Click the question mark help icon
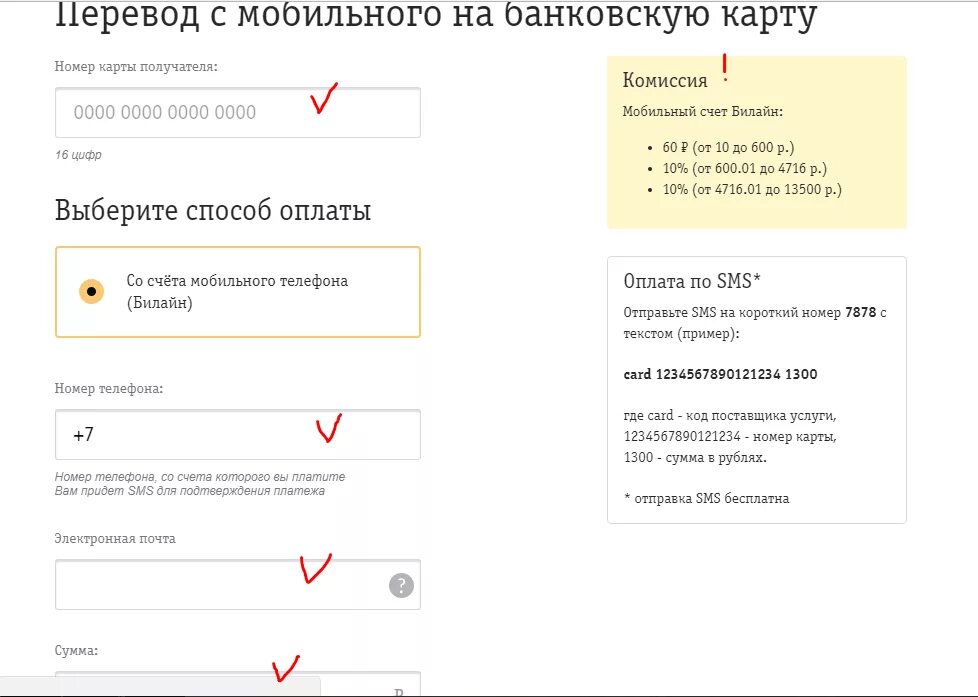The height and width of the screenshot is (697, 978). coord(399,584)
